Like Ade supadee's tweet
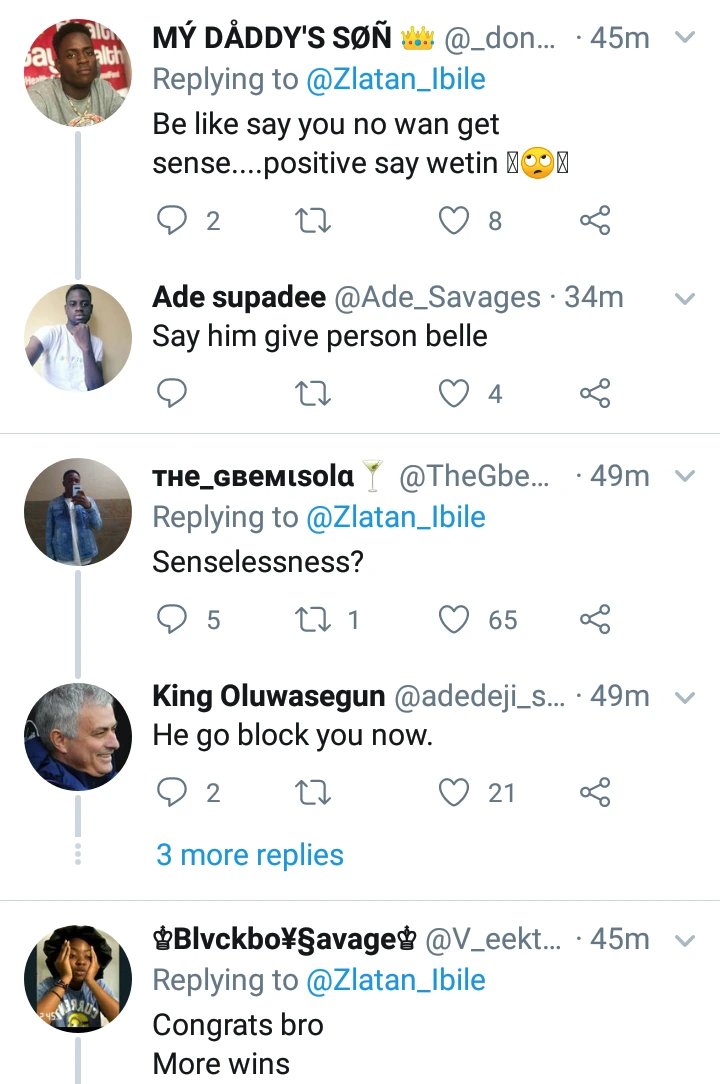The width and height of the screenshot is (720, 1084). pos(455,394)
